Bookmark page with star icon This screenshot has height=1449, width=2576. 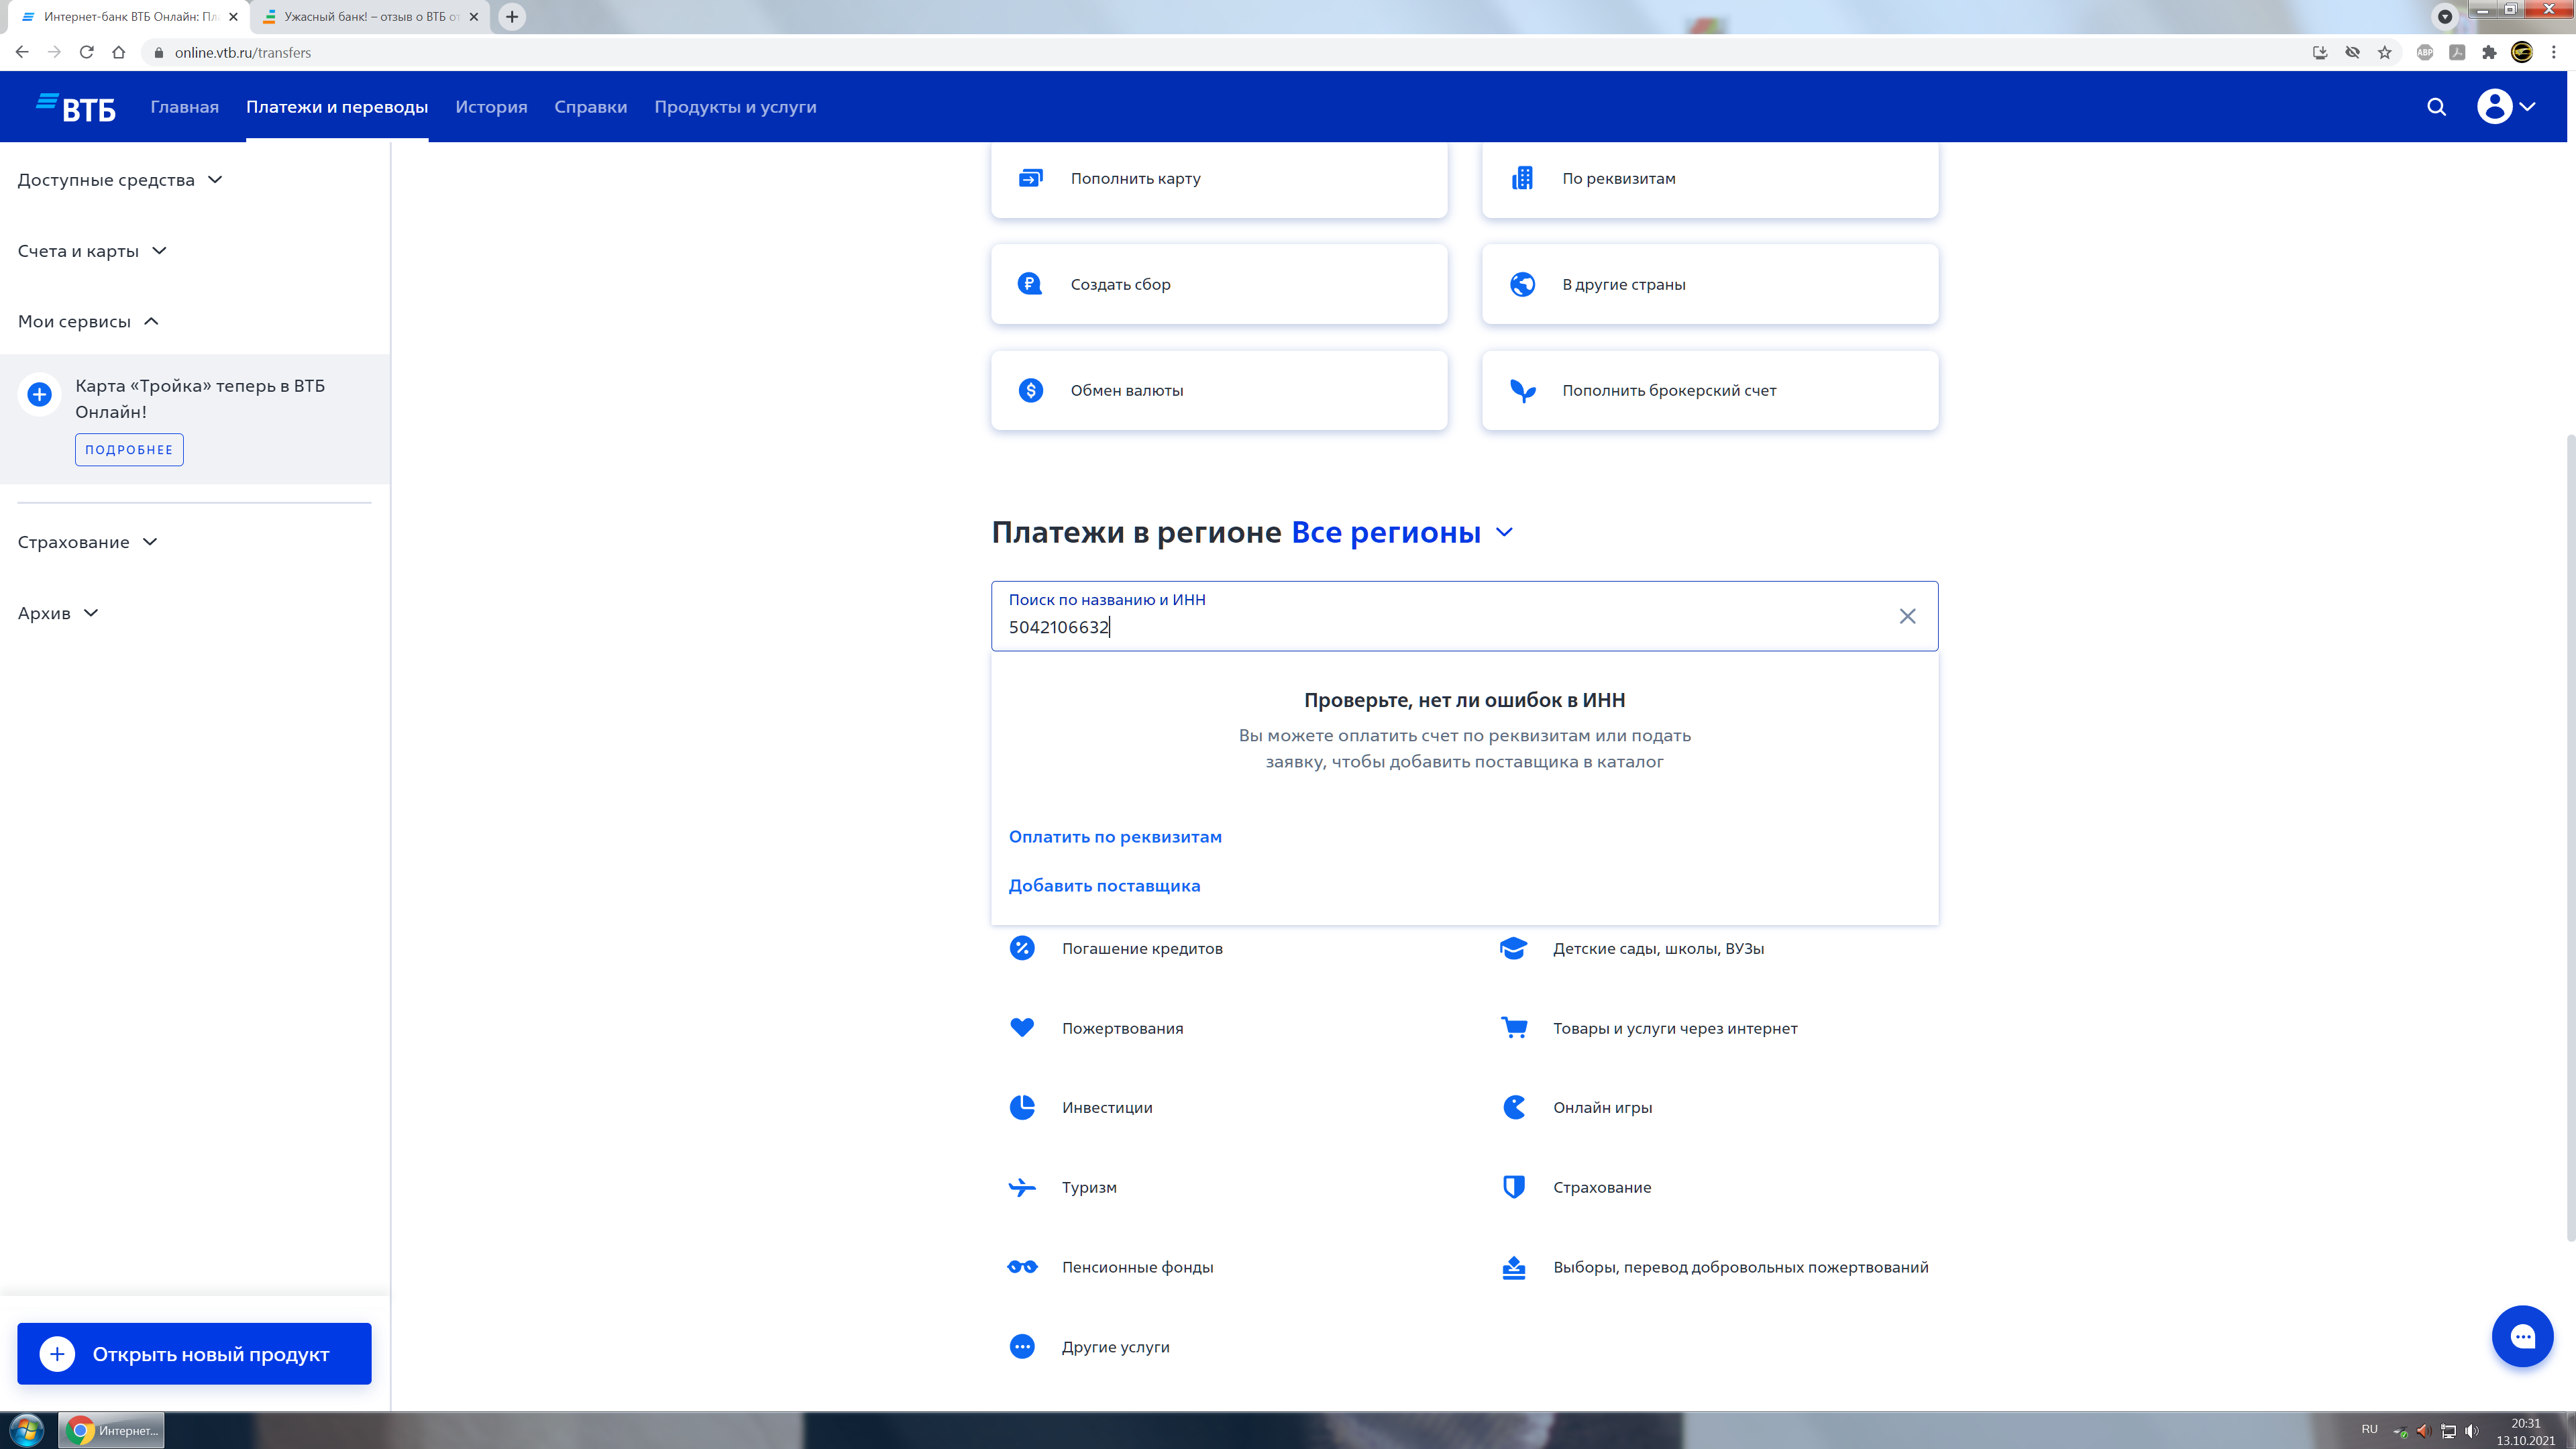pos(2385,52)
